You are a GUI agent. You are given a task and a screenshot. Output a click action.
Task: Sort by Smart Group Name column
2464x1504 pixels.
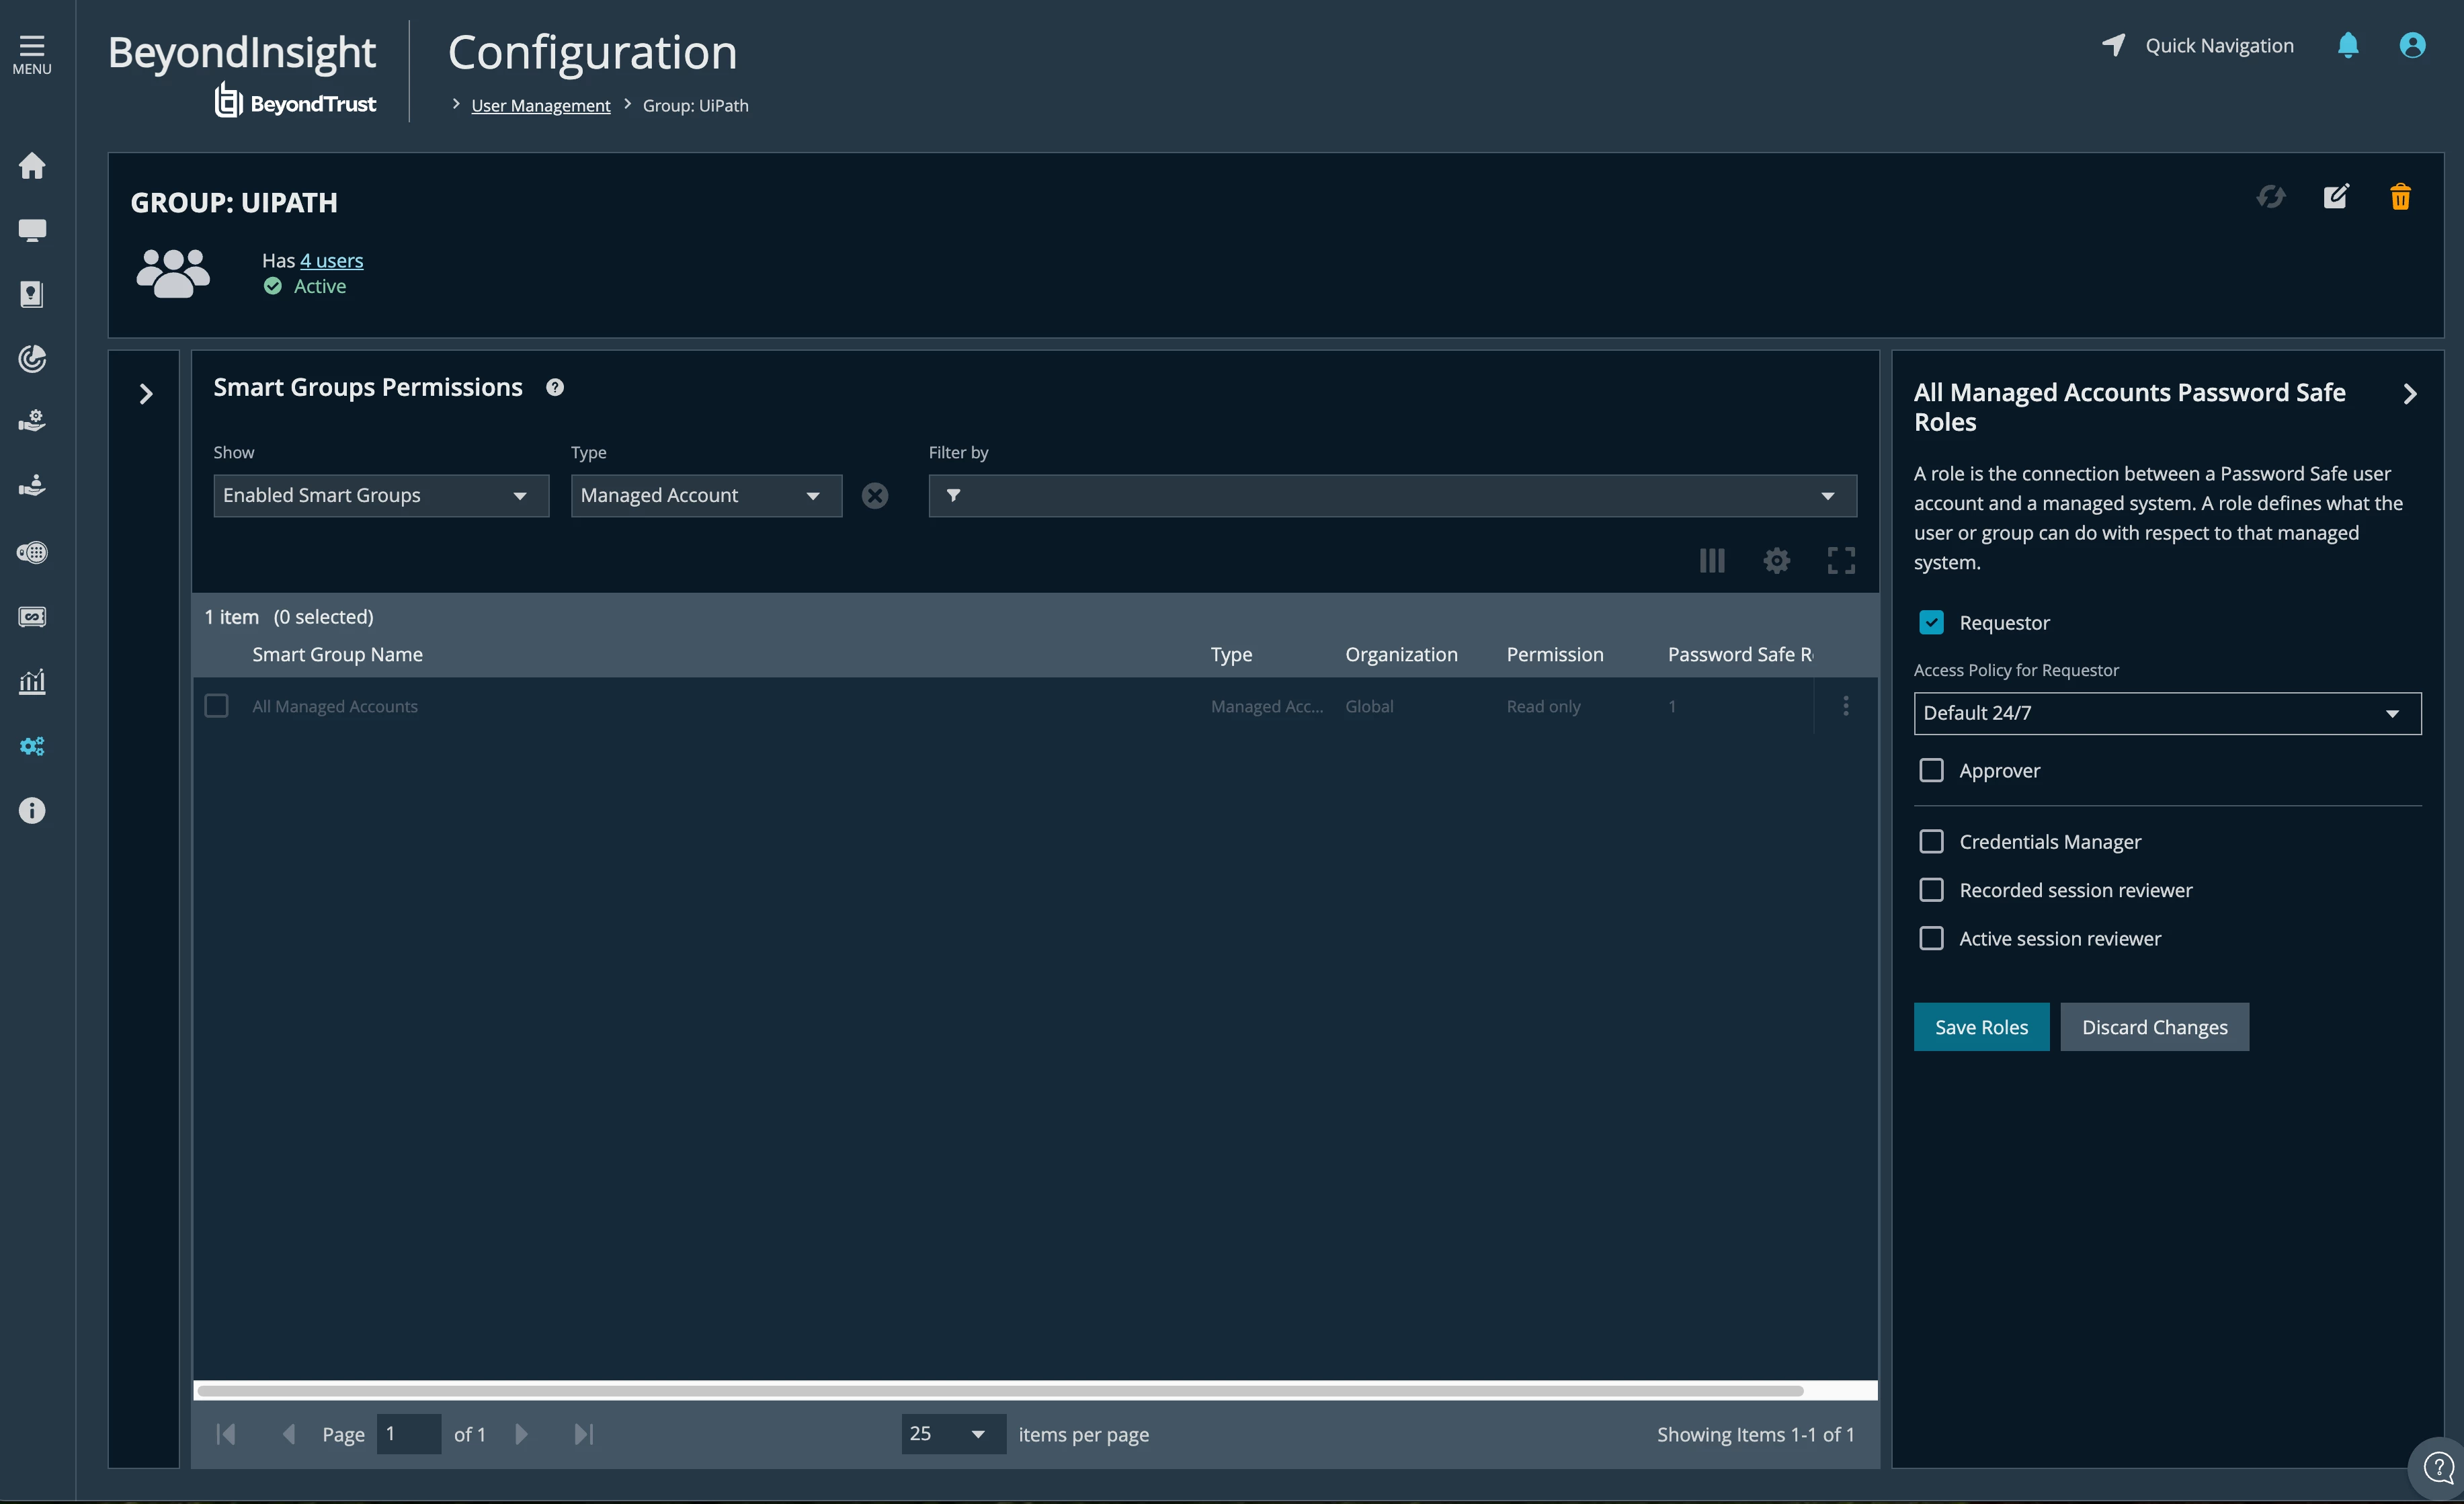click(337, 654)
